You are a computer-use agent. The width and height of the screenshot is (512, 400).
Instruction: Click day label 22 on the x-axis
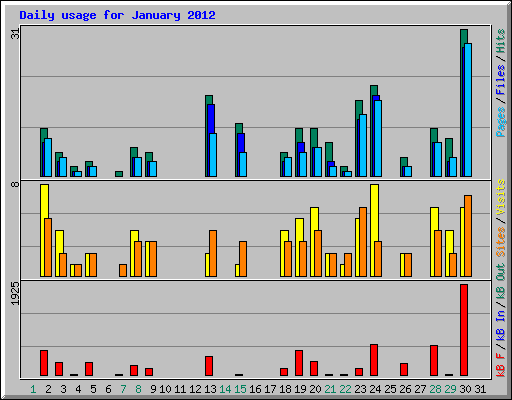pos(345,389)
